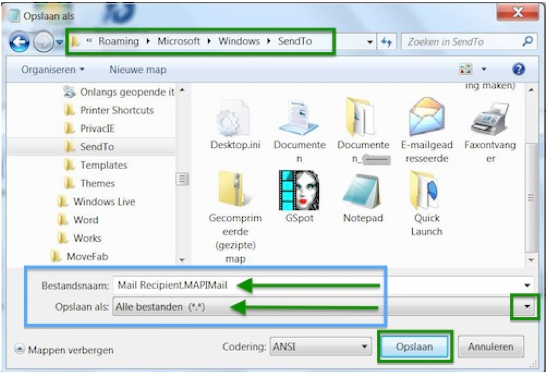The image size is (546, 372).
Task: Open the 'Opslaan als' file type combo box
Action: click(x=323, y=307)
